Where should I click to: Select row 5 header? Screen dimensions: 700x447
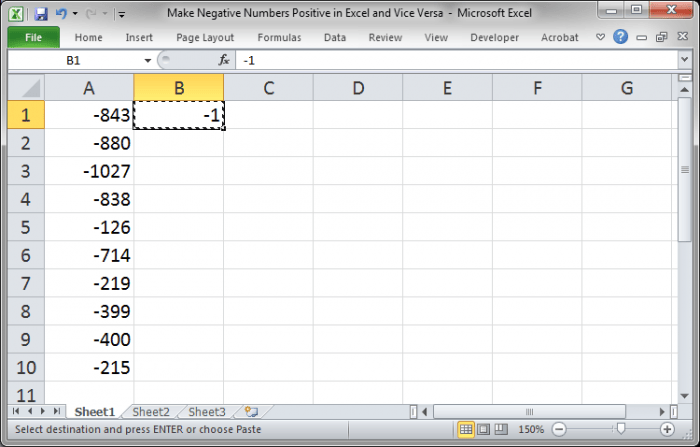(26, 227)
